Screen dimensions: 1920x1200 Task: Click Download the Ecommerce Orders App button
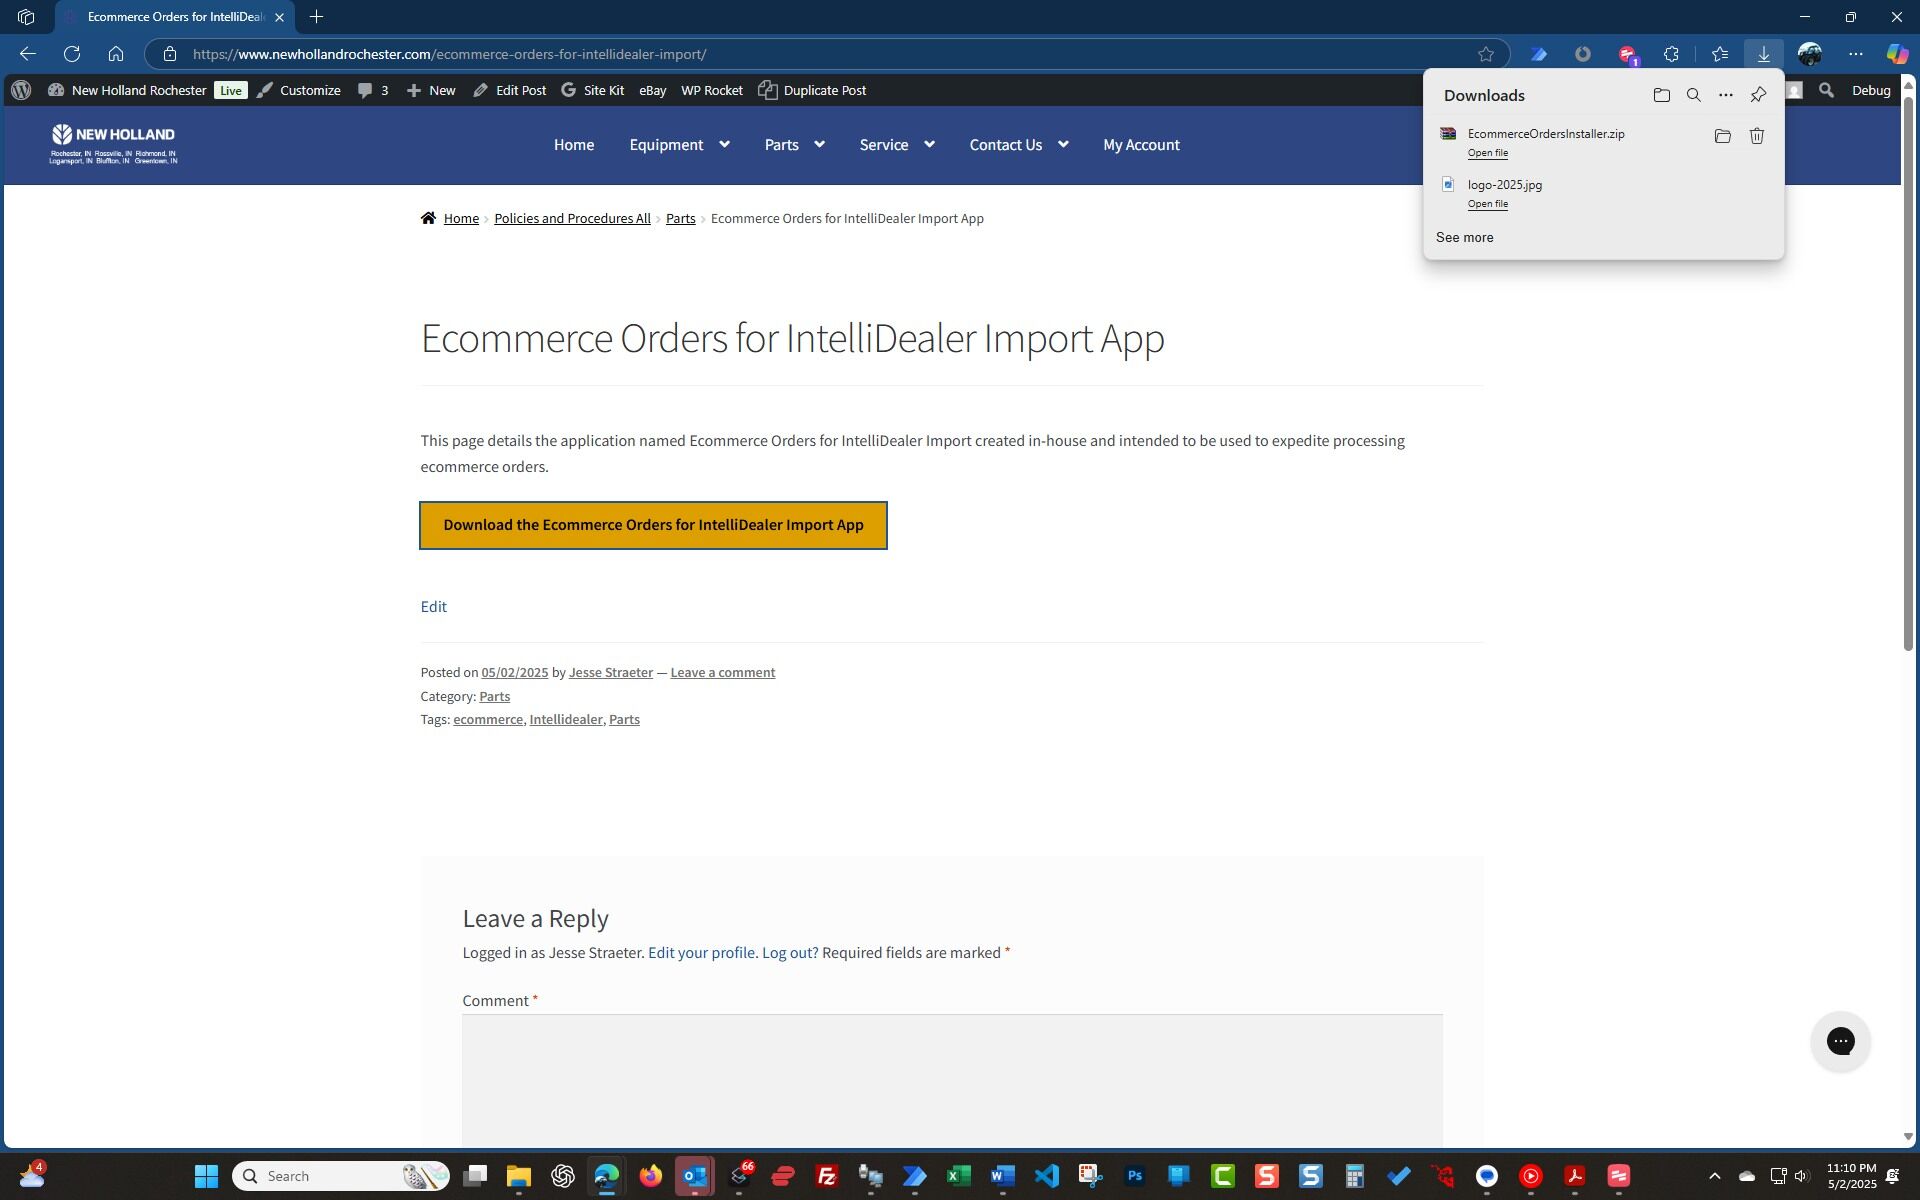[x=653, y=525]
